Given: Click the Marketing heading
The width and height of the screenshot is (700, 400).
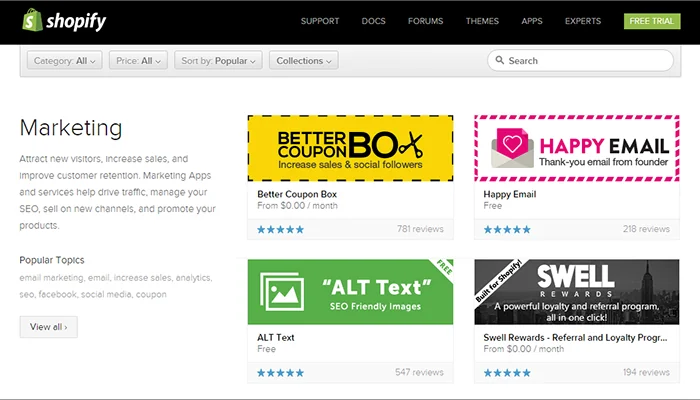Looking at the screenshot, I should tap(71, 128).
